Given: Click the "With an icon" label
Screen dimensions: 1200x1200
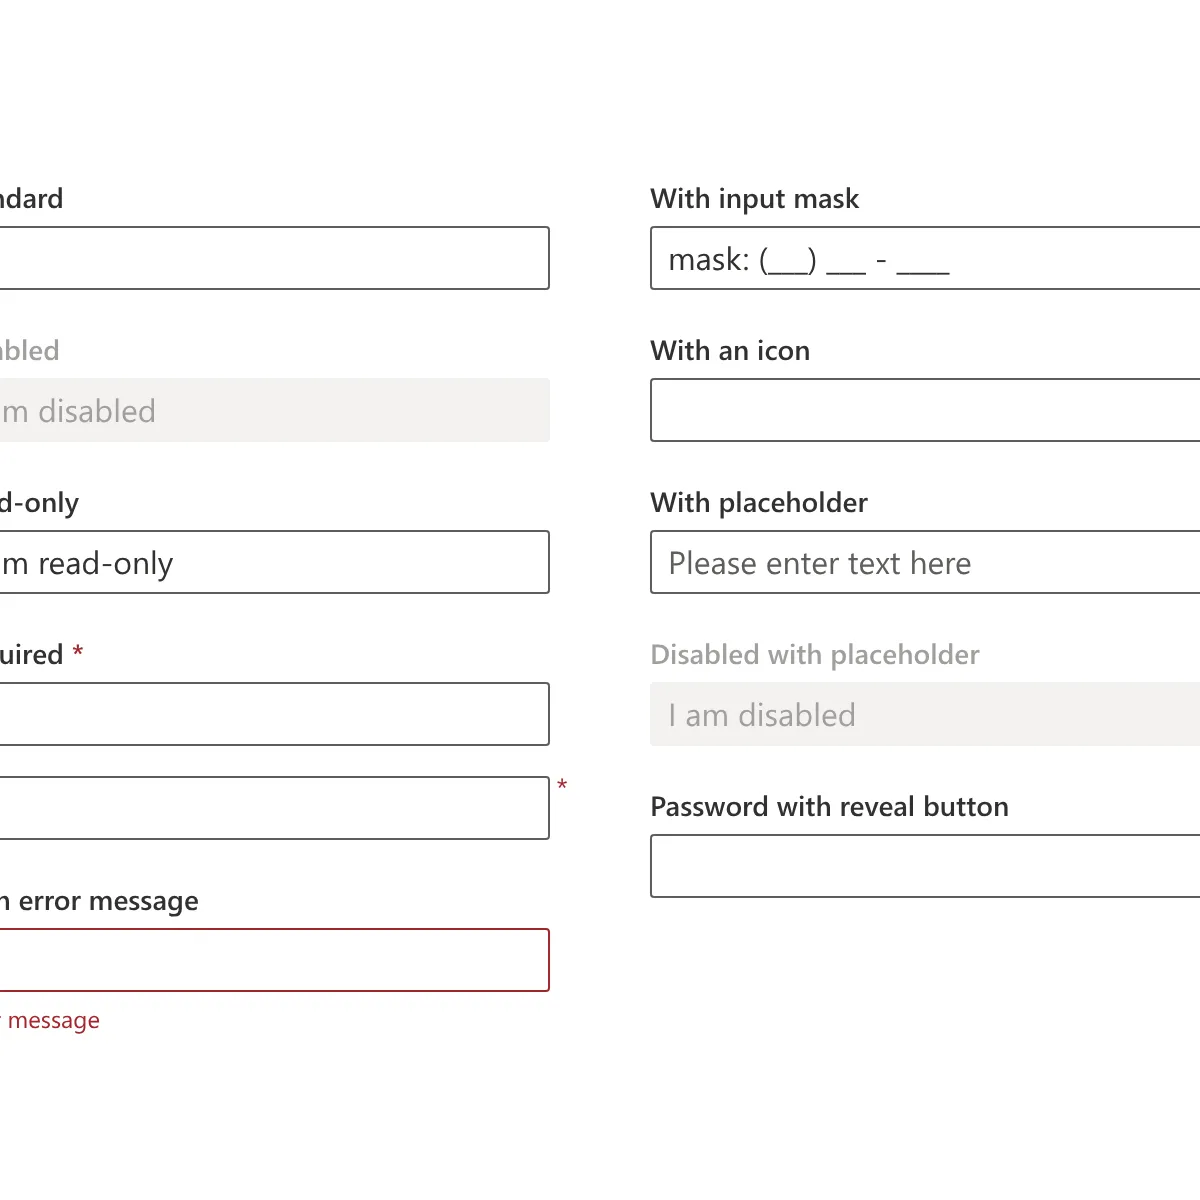Looking at the screenshot, I should point(730,351).
